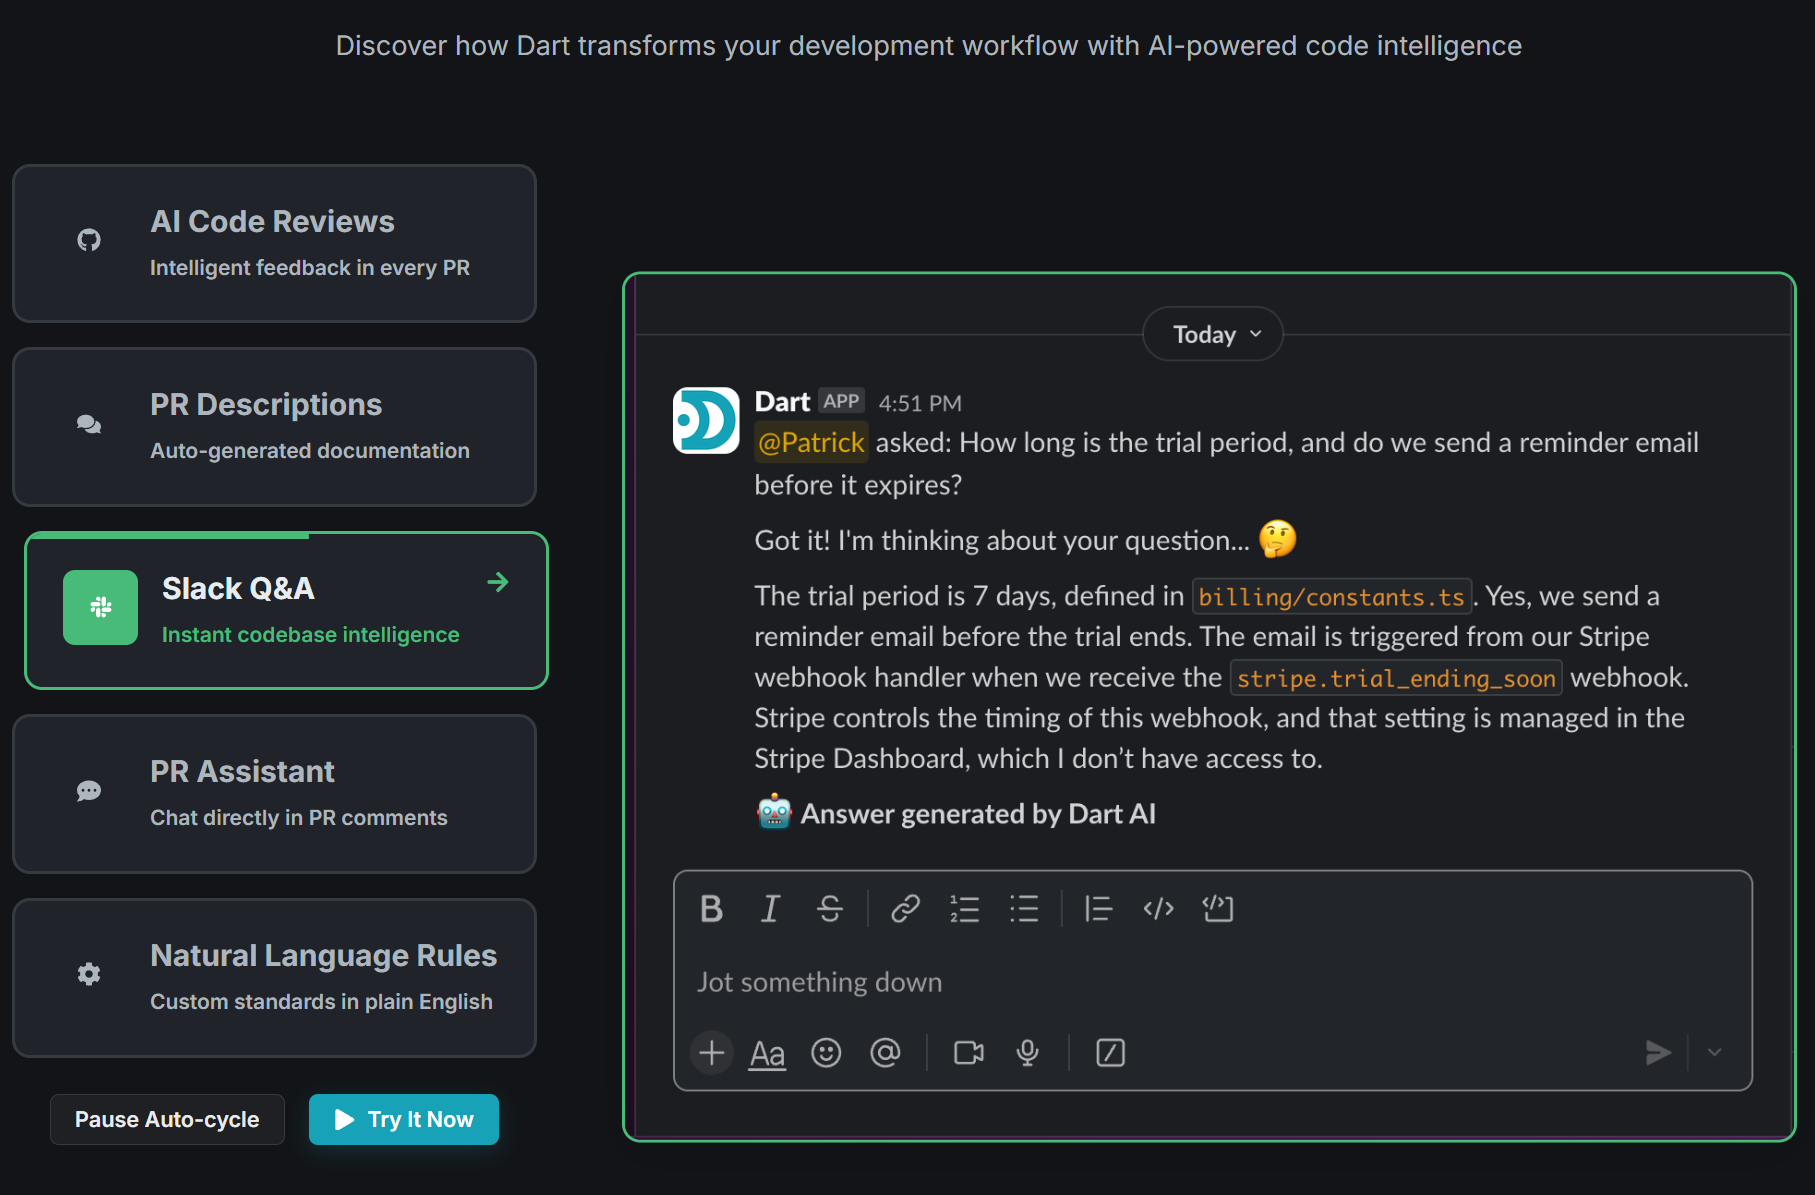Click the Pause Auto-cycle button

click(x=167, y=1119)
